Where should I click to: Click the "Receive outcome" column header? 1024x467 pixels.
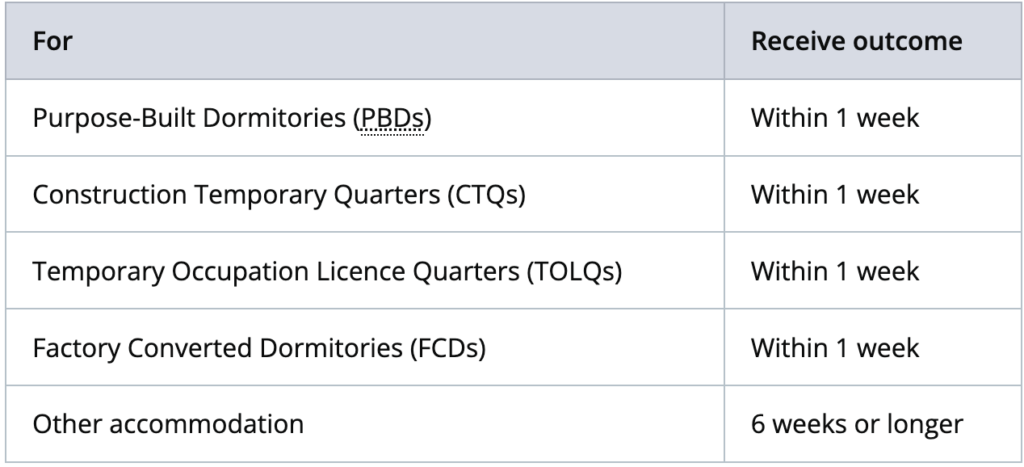pos(856,41)
